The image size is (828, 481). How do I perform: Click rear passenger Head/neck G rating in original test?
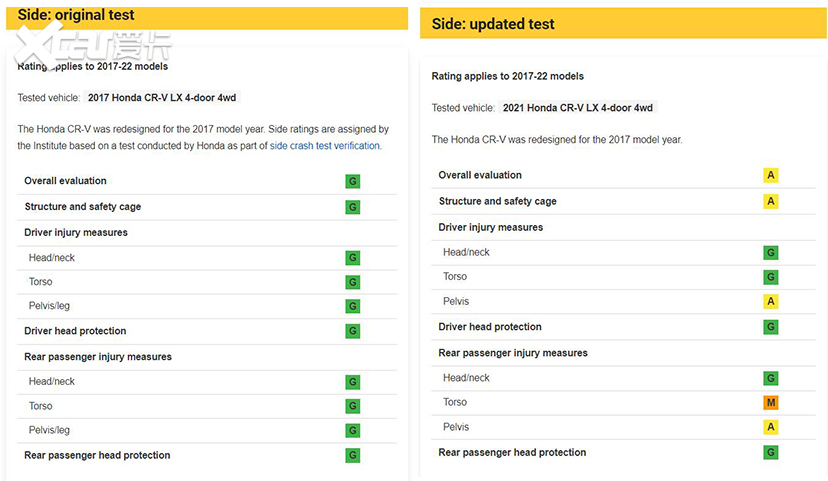(x=353, y=382)
